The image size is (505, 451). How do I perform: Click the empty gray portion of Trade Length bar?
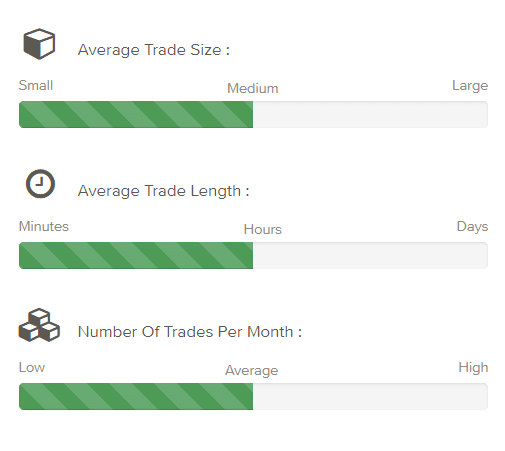(370, 255)
